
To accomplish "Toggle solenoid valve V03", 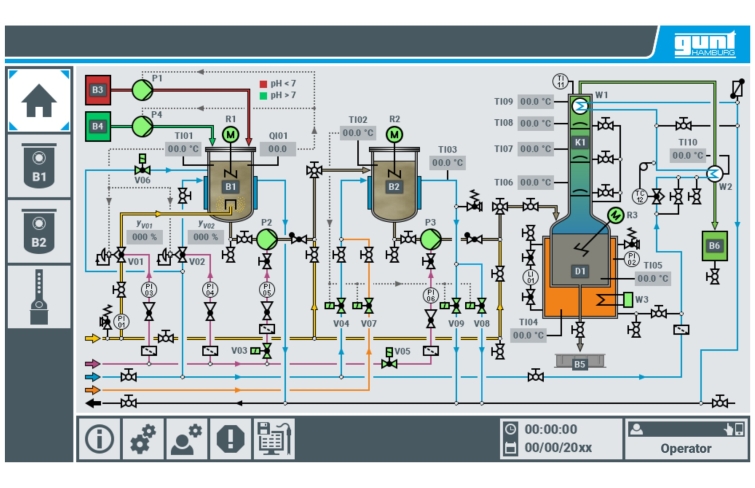I will [x=262, y=351].
